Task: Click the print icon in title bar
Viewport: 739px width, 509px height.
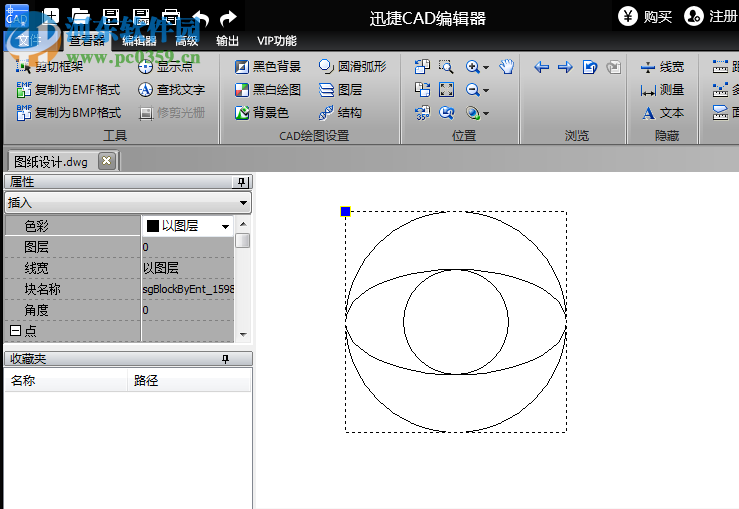Action: click(x=170, y=17)
